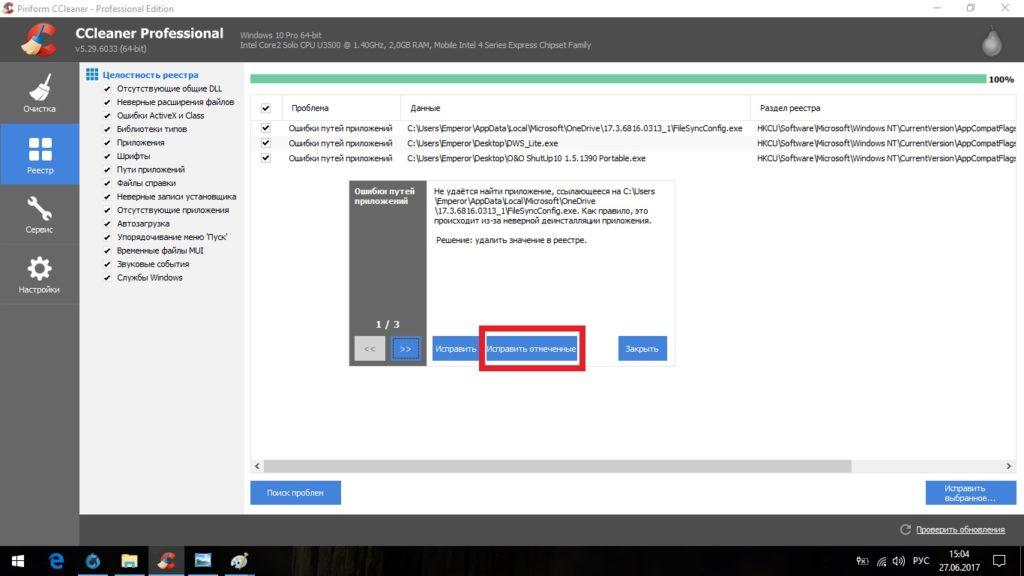
Task: Click the green 100% progress bar
Action: point(618,79)
